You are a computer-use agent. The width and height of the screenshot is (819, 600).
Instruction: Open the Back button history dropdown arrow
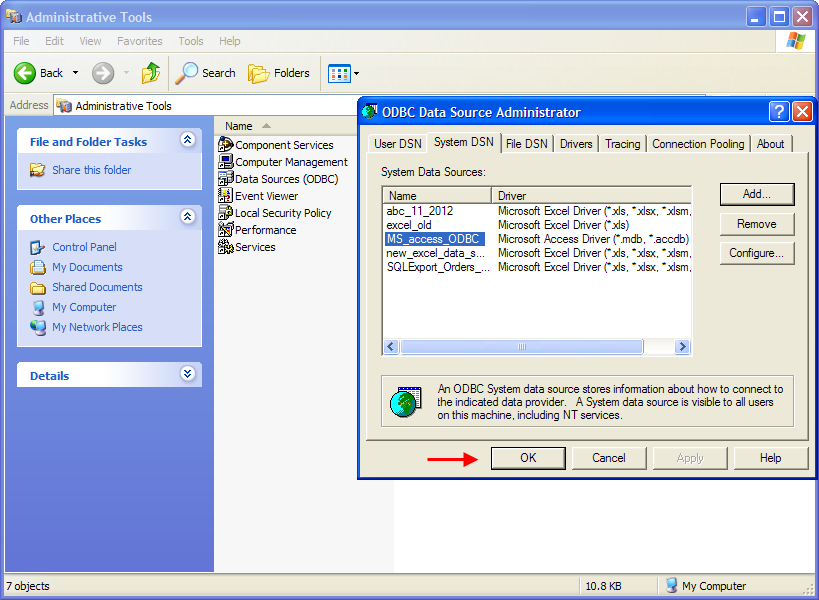point(75,73)
